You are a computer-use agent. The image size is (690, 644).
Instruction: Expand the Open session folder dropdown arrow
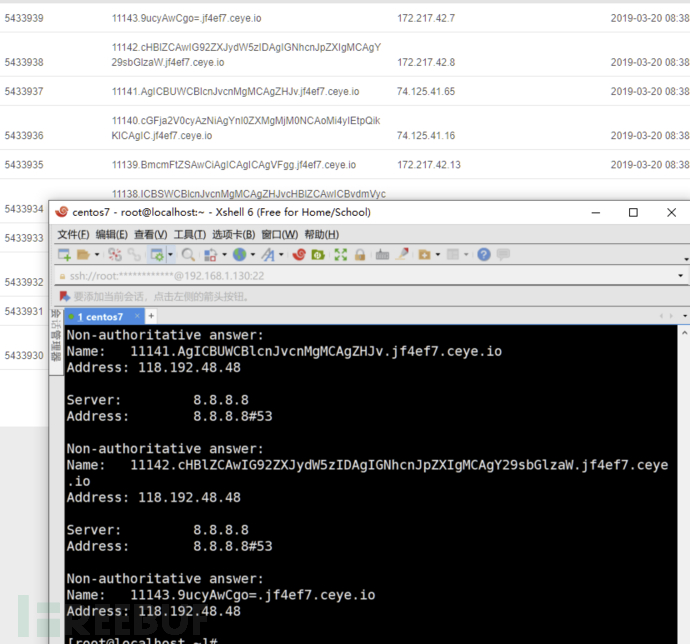[97, 254]
